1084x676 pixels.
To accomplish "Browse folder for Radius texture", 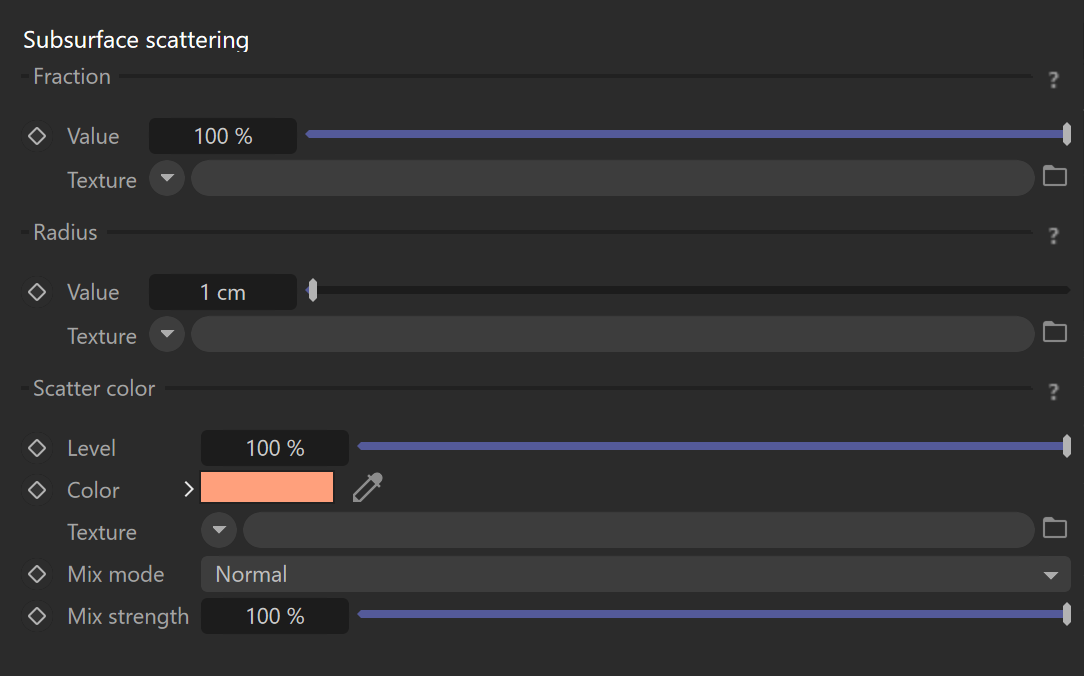I will pos(1054,332).
